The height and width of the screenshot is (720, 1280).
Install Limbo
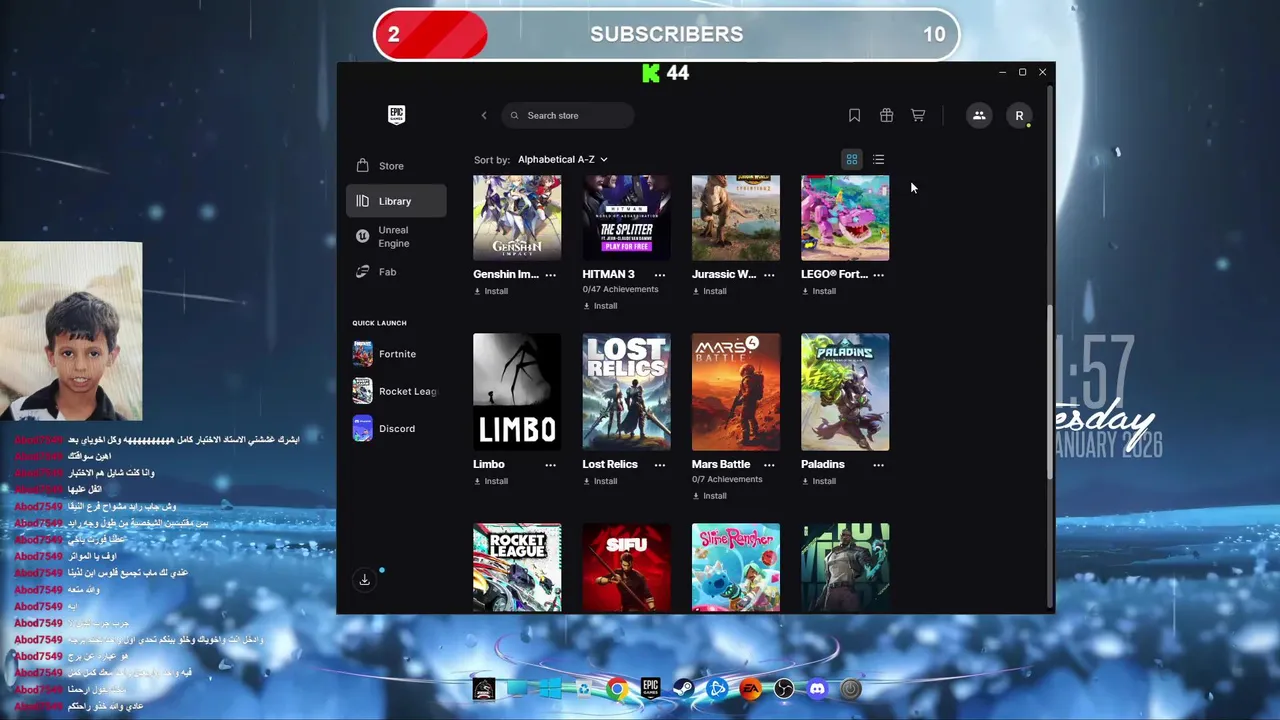click(x=491, y=481)
